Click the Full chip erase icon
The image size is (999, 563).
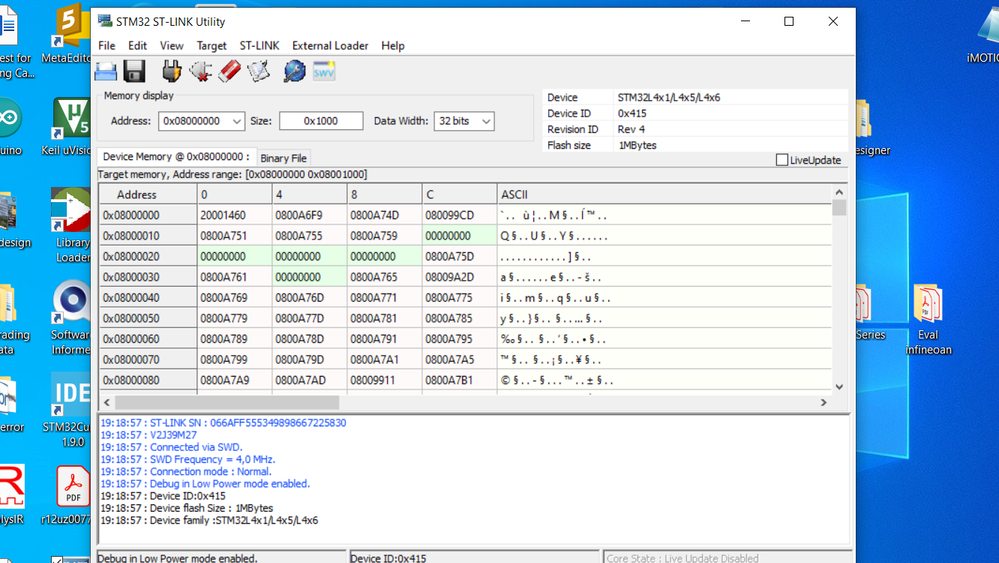pyautogui.click(x=229, y=71)
